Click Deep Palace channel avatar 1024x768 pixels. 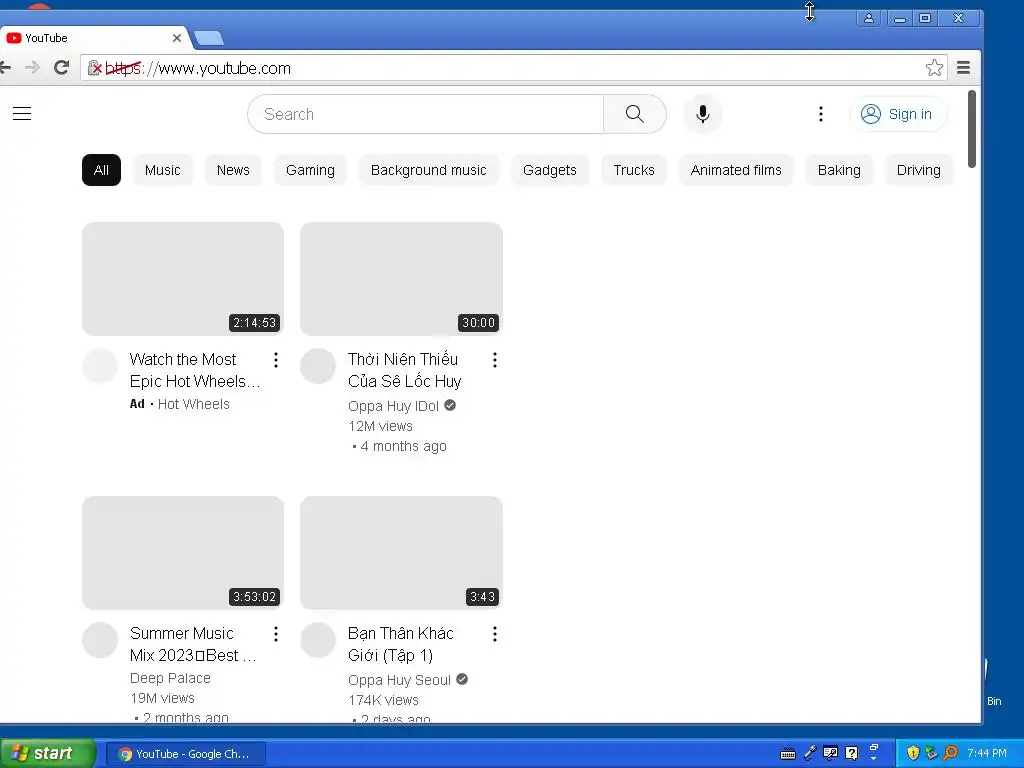[100, 640]
